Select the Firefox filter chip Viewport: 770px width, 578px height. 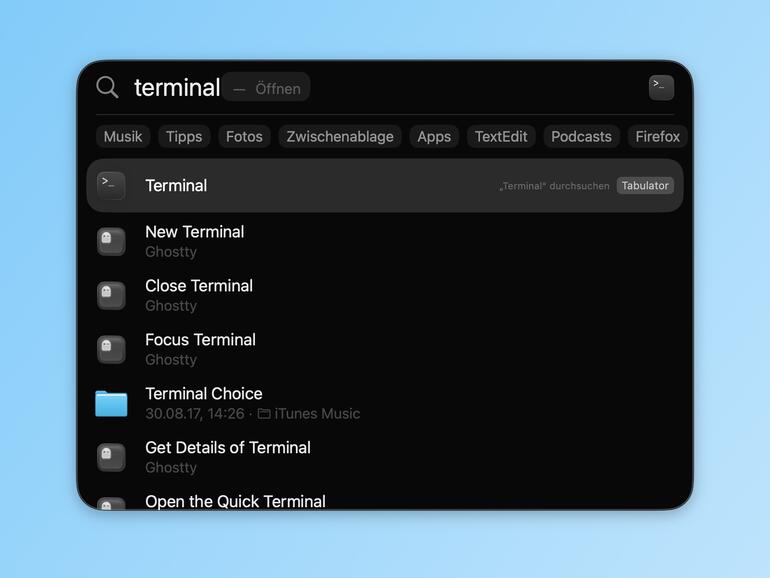tap(658, 137)
